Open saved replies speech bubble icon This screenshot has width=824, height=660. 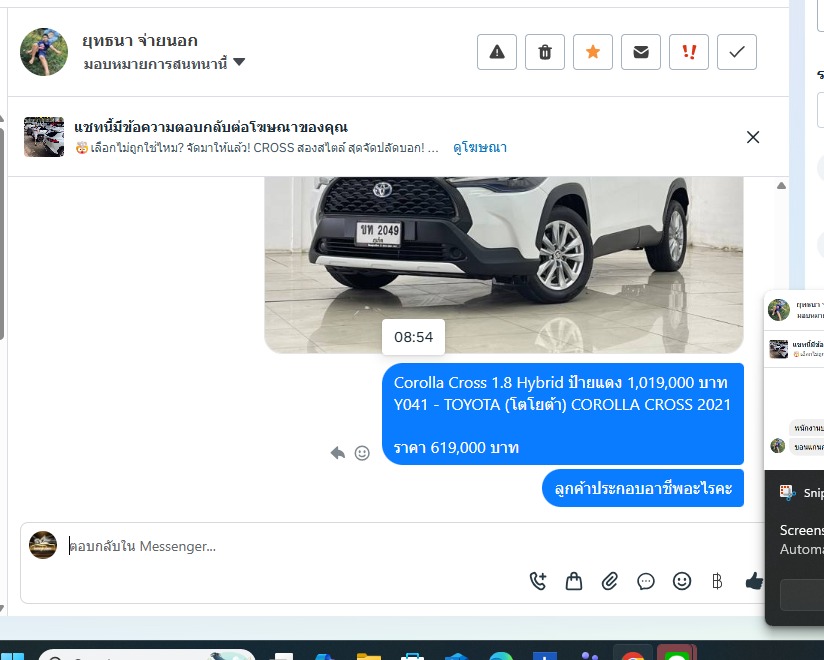pos(646,581)
